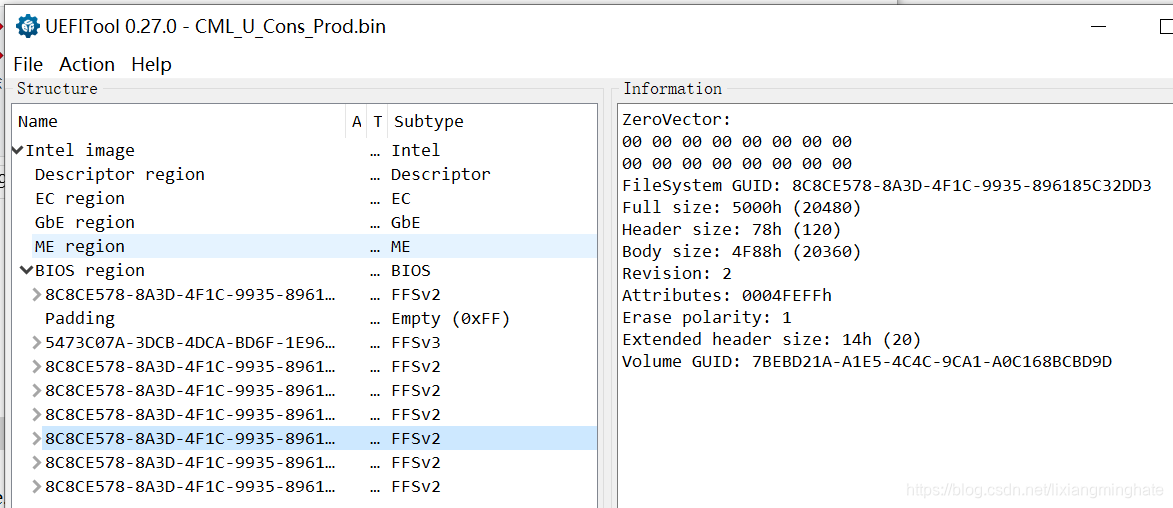1173x508 pixels.
Task: Click the Header size 78h line
Action: (x=732, y=230)
